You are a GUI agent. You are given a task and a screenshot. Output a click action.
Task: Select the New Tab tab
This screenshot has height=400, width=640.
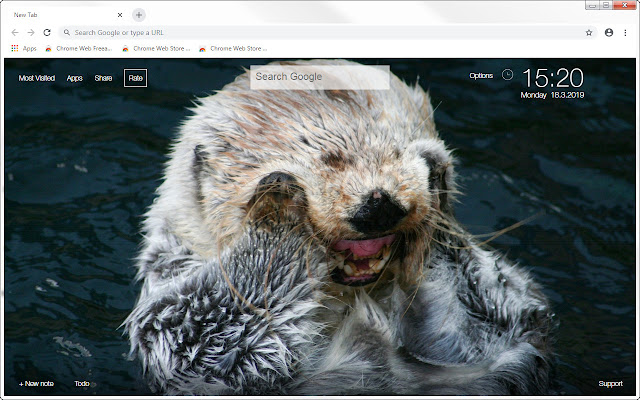tap(67, 15)
